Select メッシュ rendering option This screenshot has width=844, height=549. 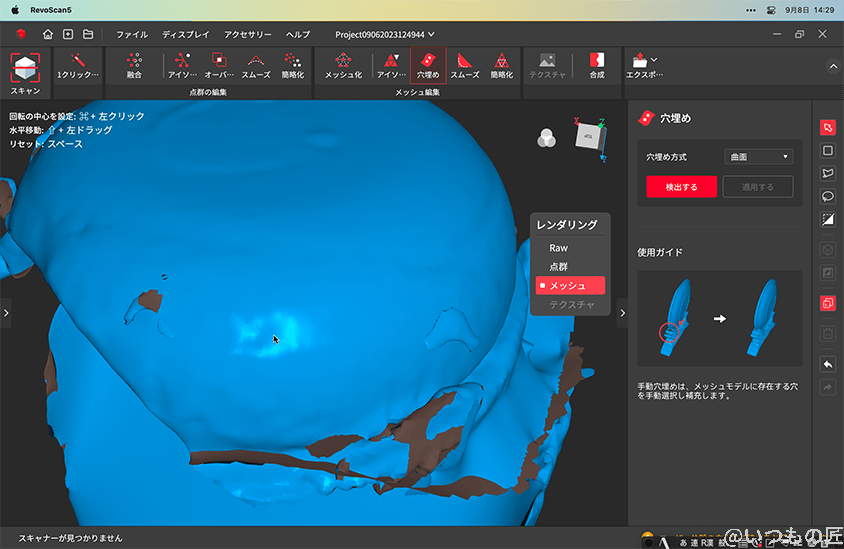(x=570, y=286)
